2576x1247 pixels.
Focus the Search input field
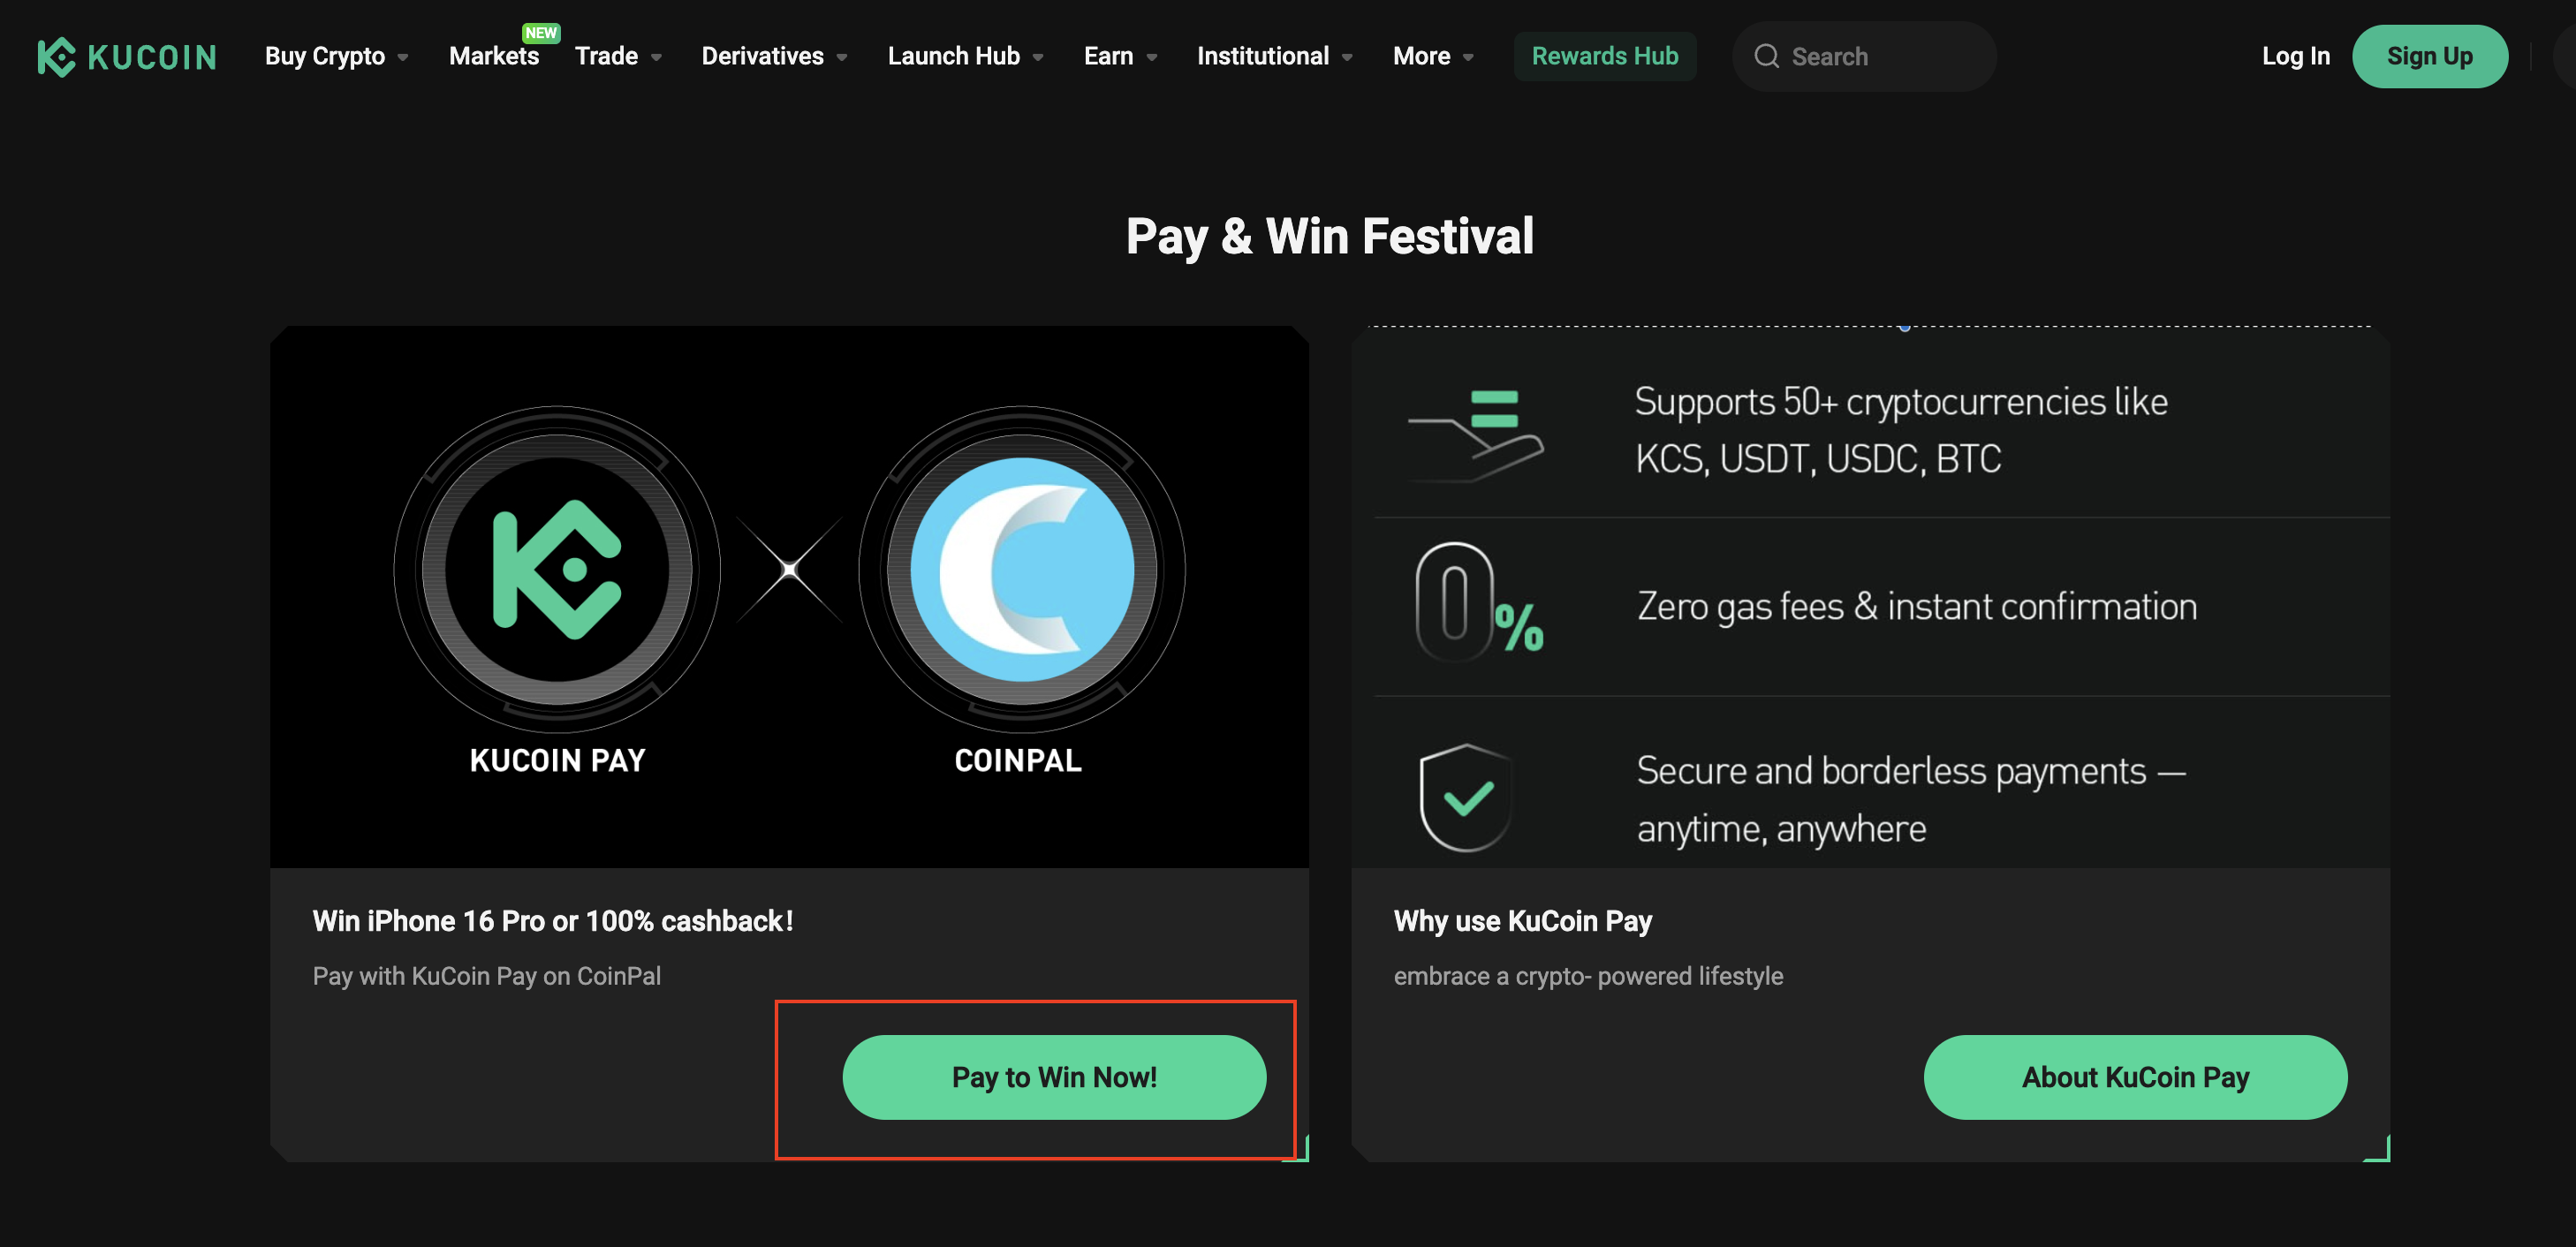click(1864, 56)
